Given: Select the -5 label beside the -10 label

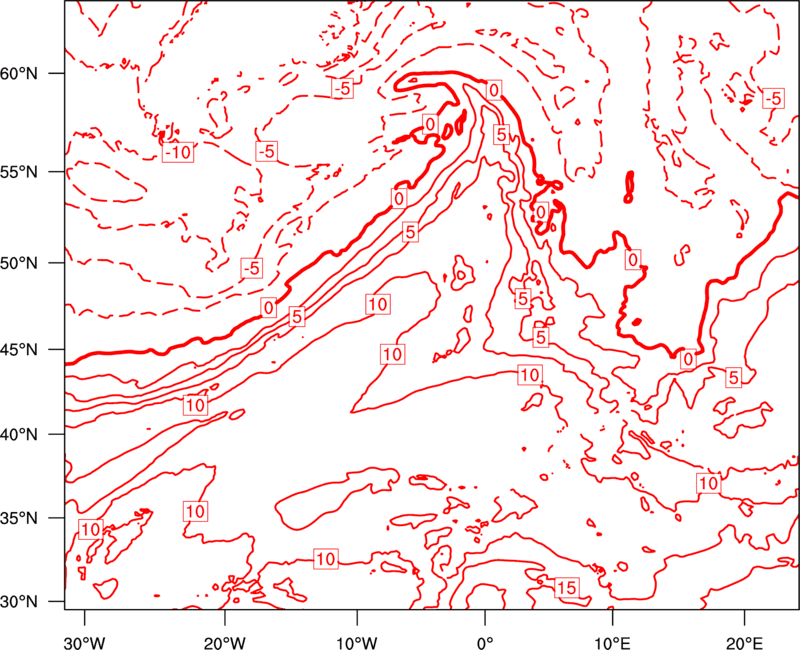Looking at the screenshot, I should tap(266, 151).
